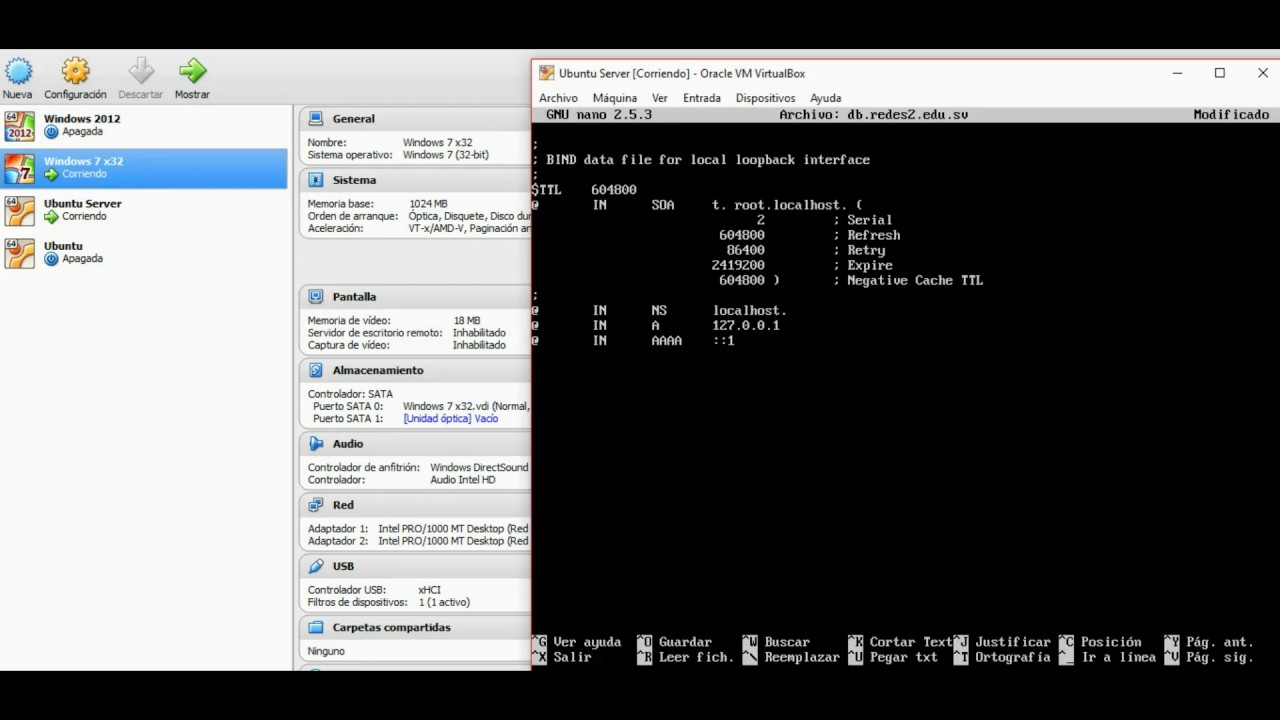
Task: Open the Entrada menu
Action: [702, 98]
